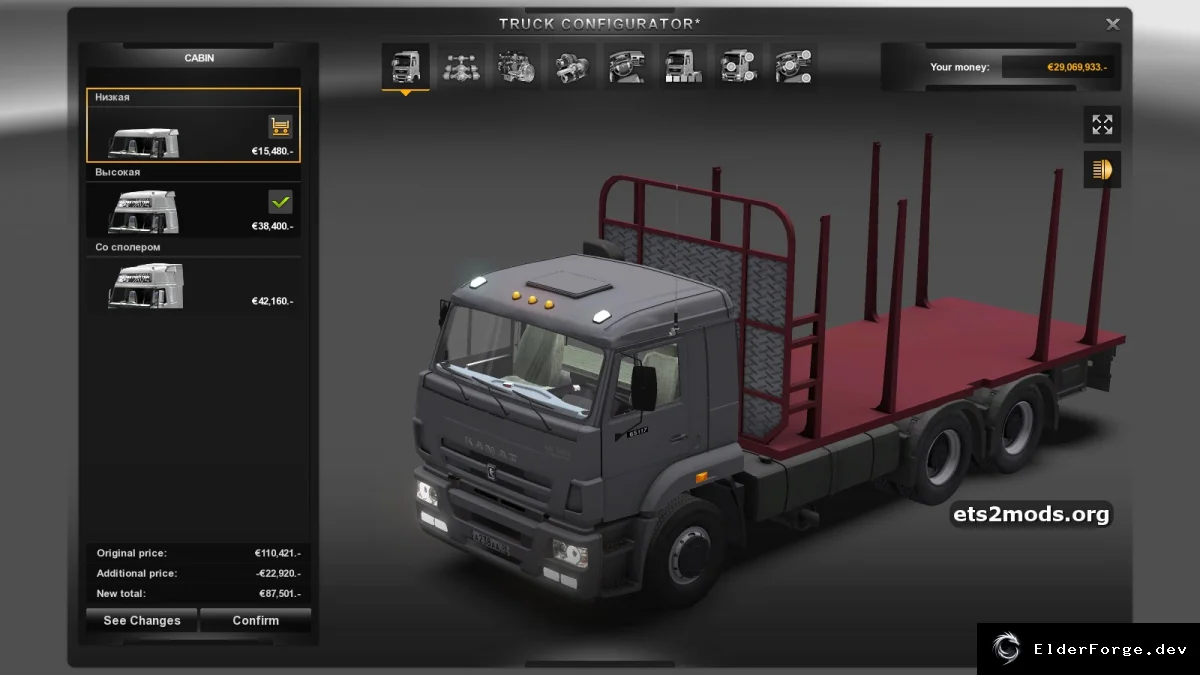This screenshot has width=1200, height=675.
Task: Close the Truck Configurator window
Action: point(1112,24)
